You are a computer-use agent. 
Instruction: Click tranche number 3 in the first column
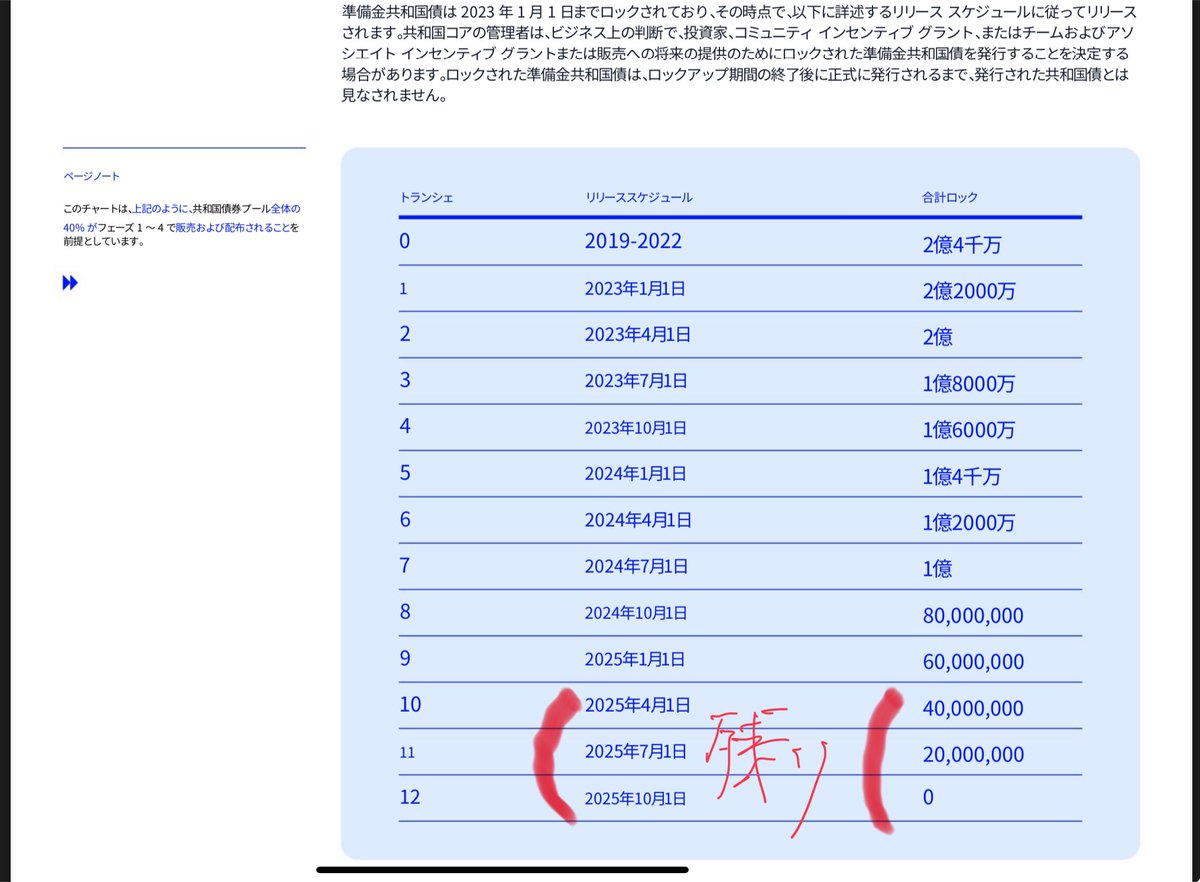point(405,380)
